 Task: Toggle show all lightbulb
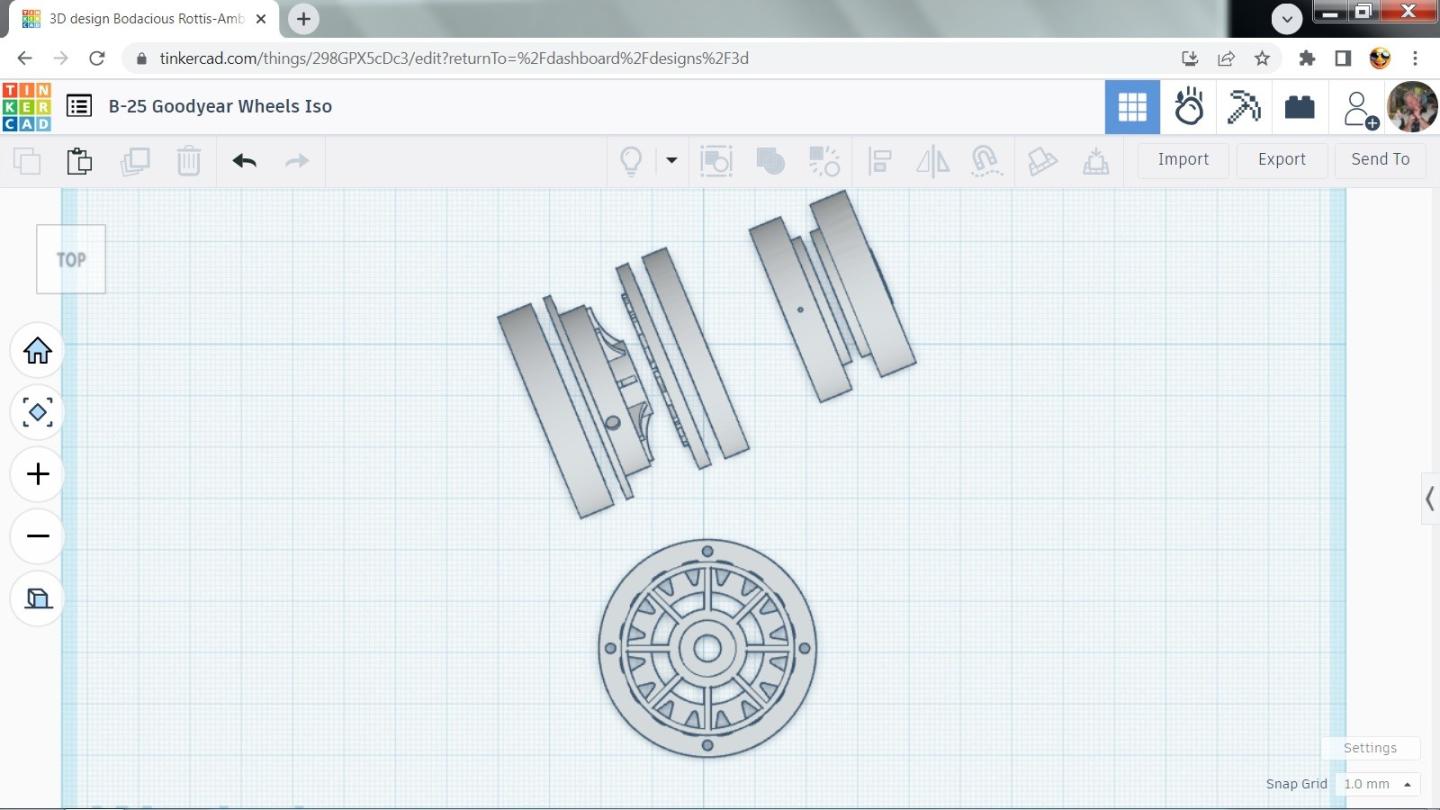pyautogui.click(x=631, y=160)
